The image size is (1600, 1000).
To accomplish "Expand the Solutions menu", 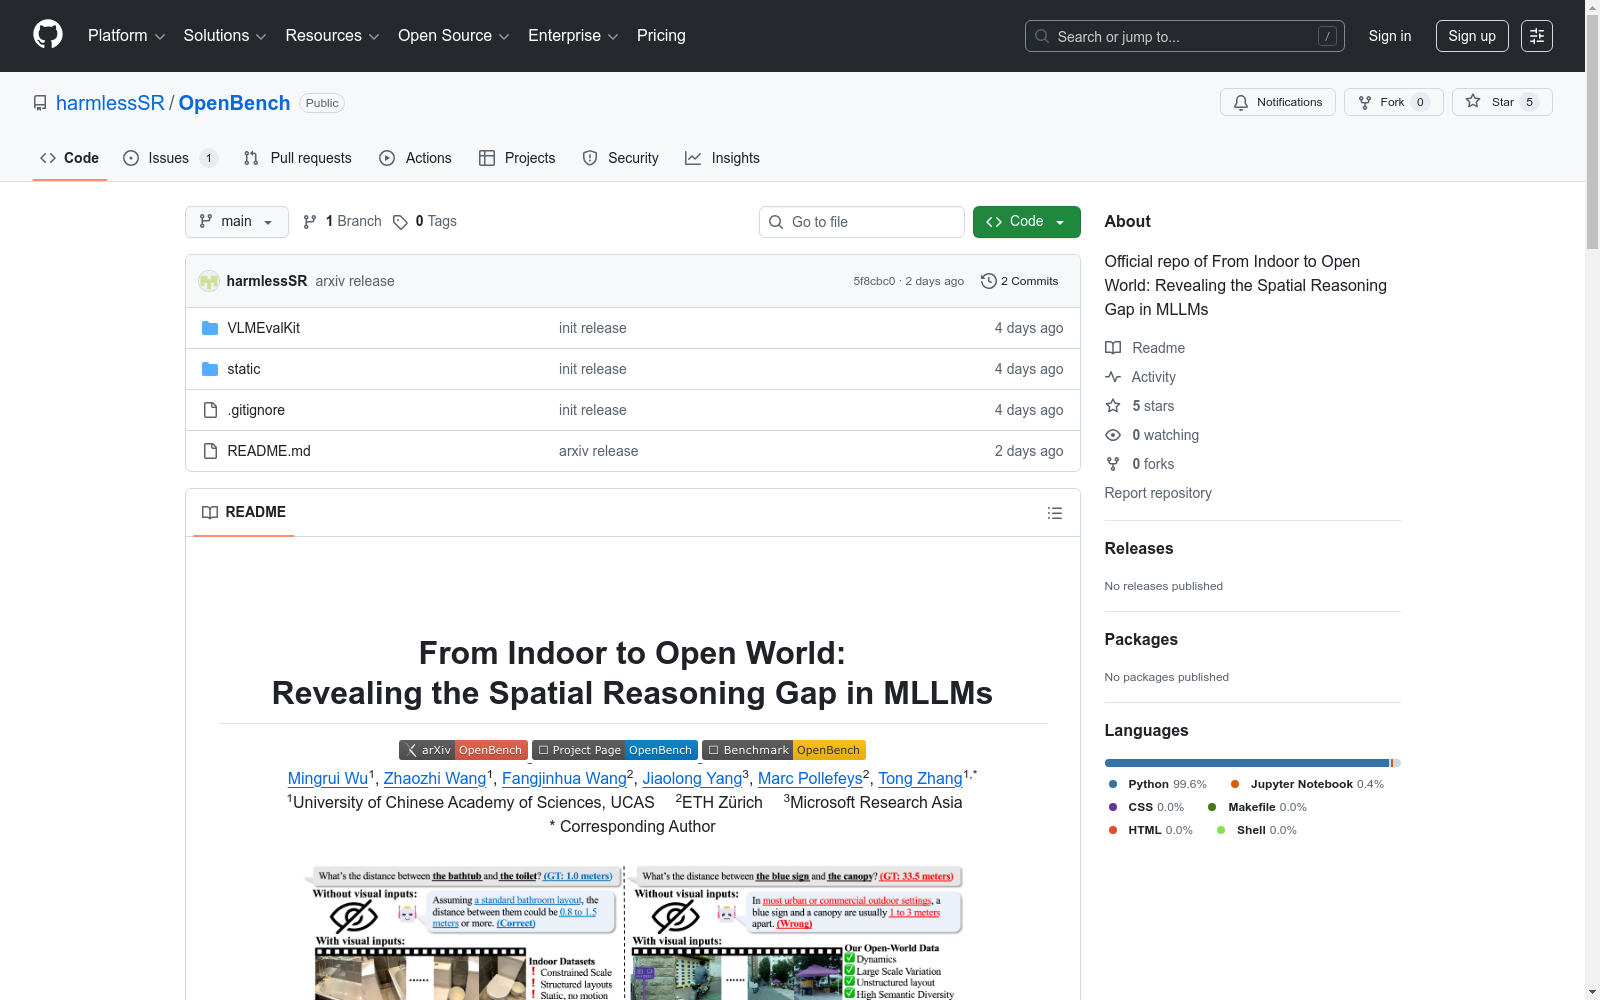I will click(225, 36).
